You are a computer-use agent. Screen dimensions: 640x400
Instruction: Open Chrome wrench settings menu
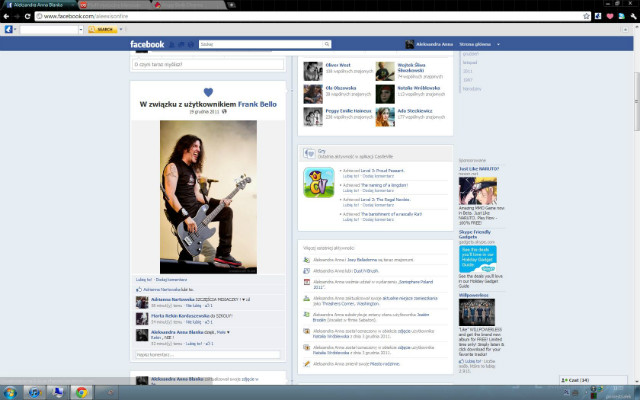[633, 16]
